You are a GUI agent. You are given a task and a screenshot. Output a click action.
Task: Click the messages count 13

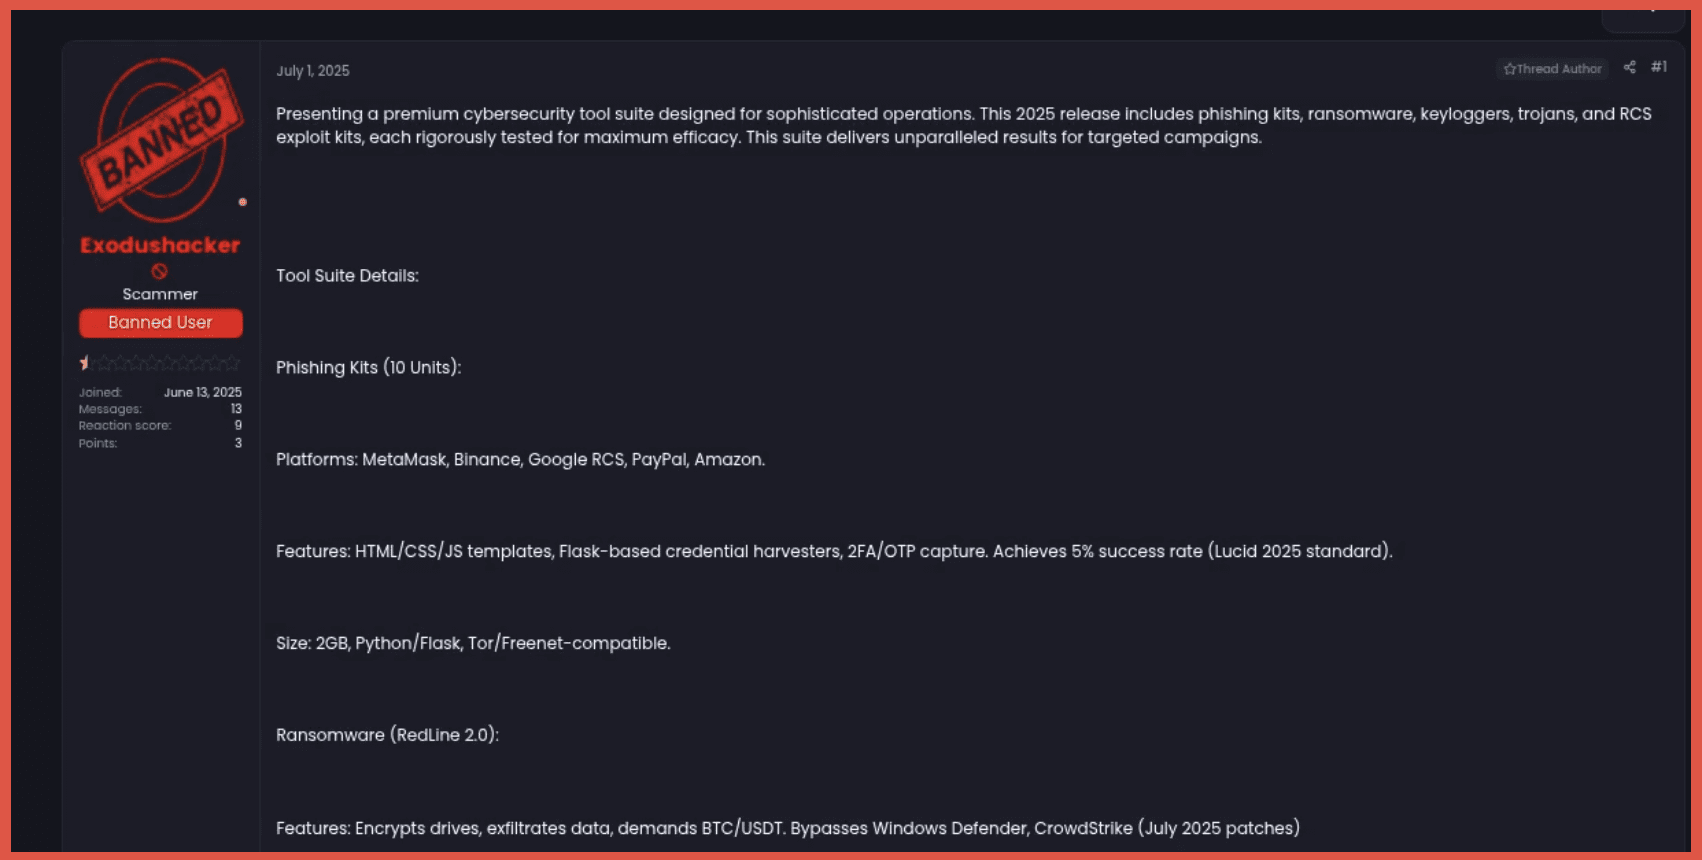click(x=236, y=409)
